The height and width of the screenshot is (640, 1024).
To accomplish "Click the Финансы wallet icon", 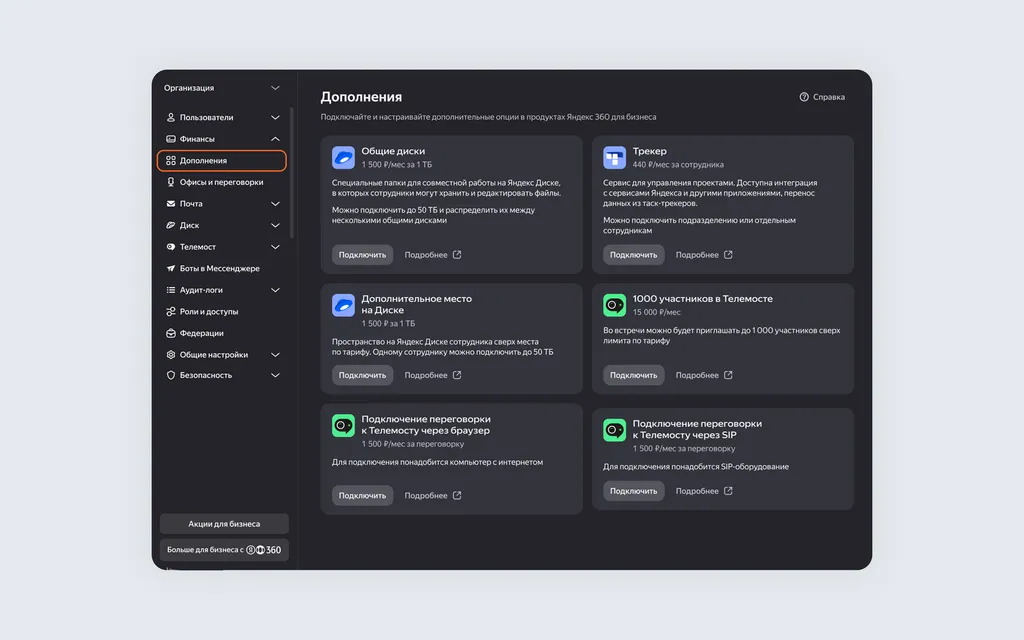I will point(170,139).
